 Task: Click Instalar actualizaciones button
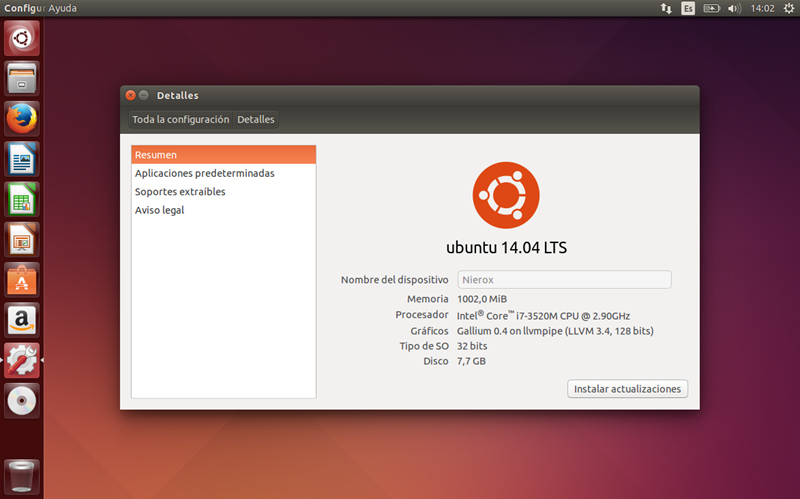coord(628,389)
